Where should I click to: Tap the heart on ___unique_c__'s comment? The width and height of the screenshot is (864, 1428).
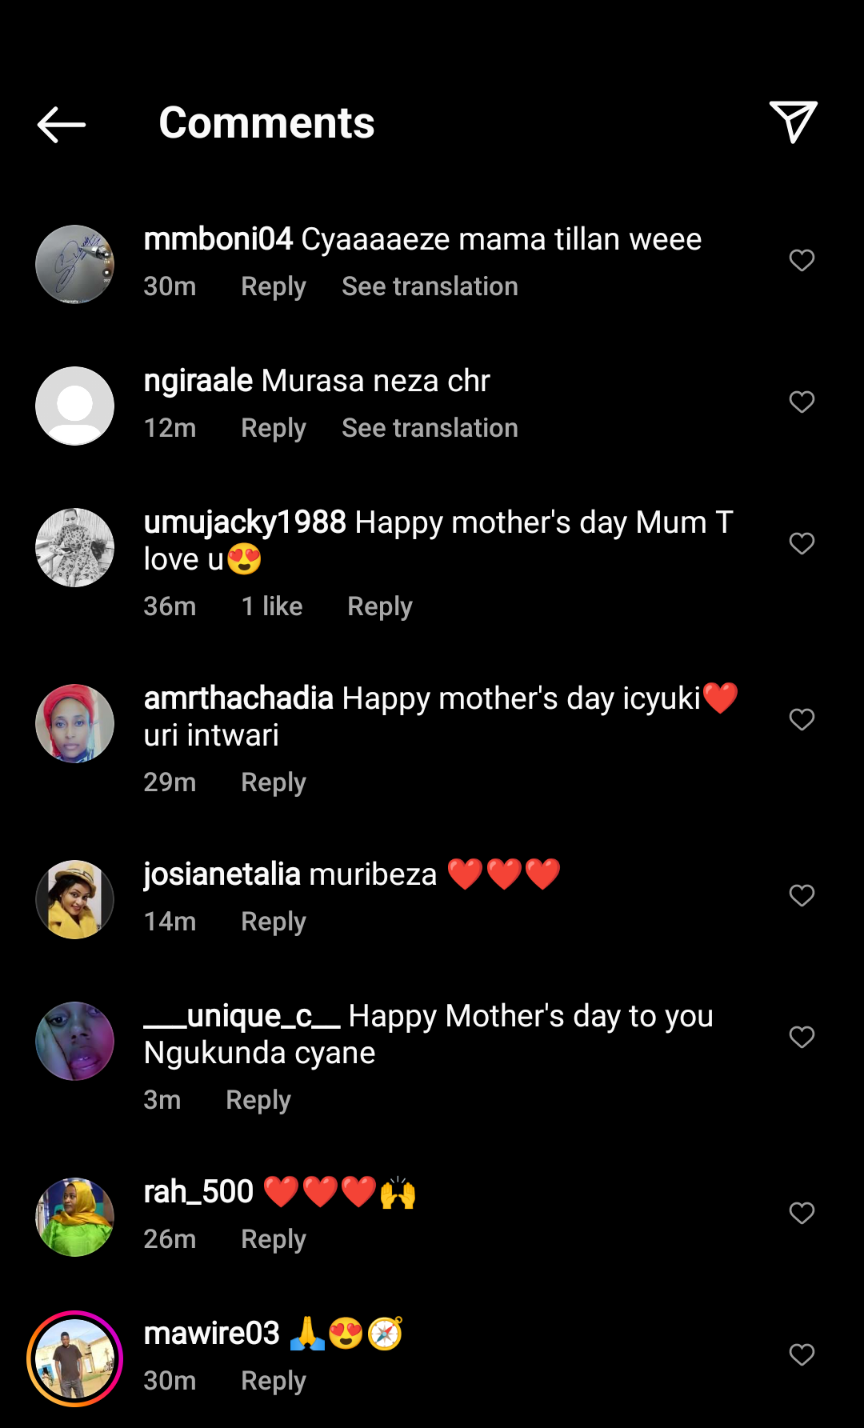click(x=802, y=1037)
